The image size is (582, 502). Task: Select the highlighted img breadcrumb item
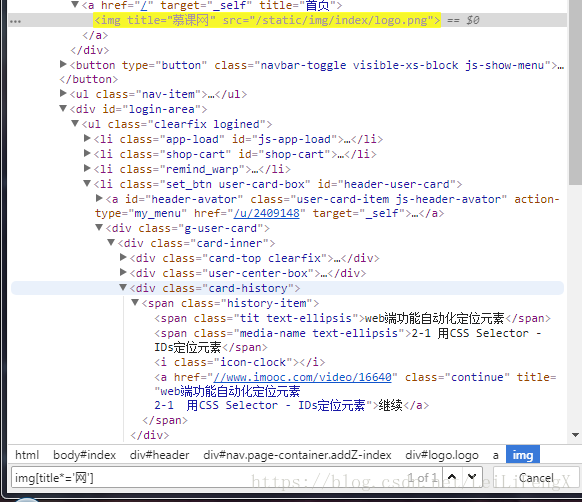point(523,455)
